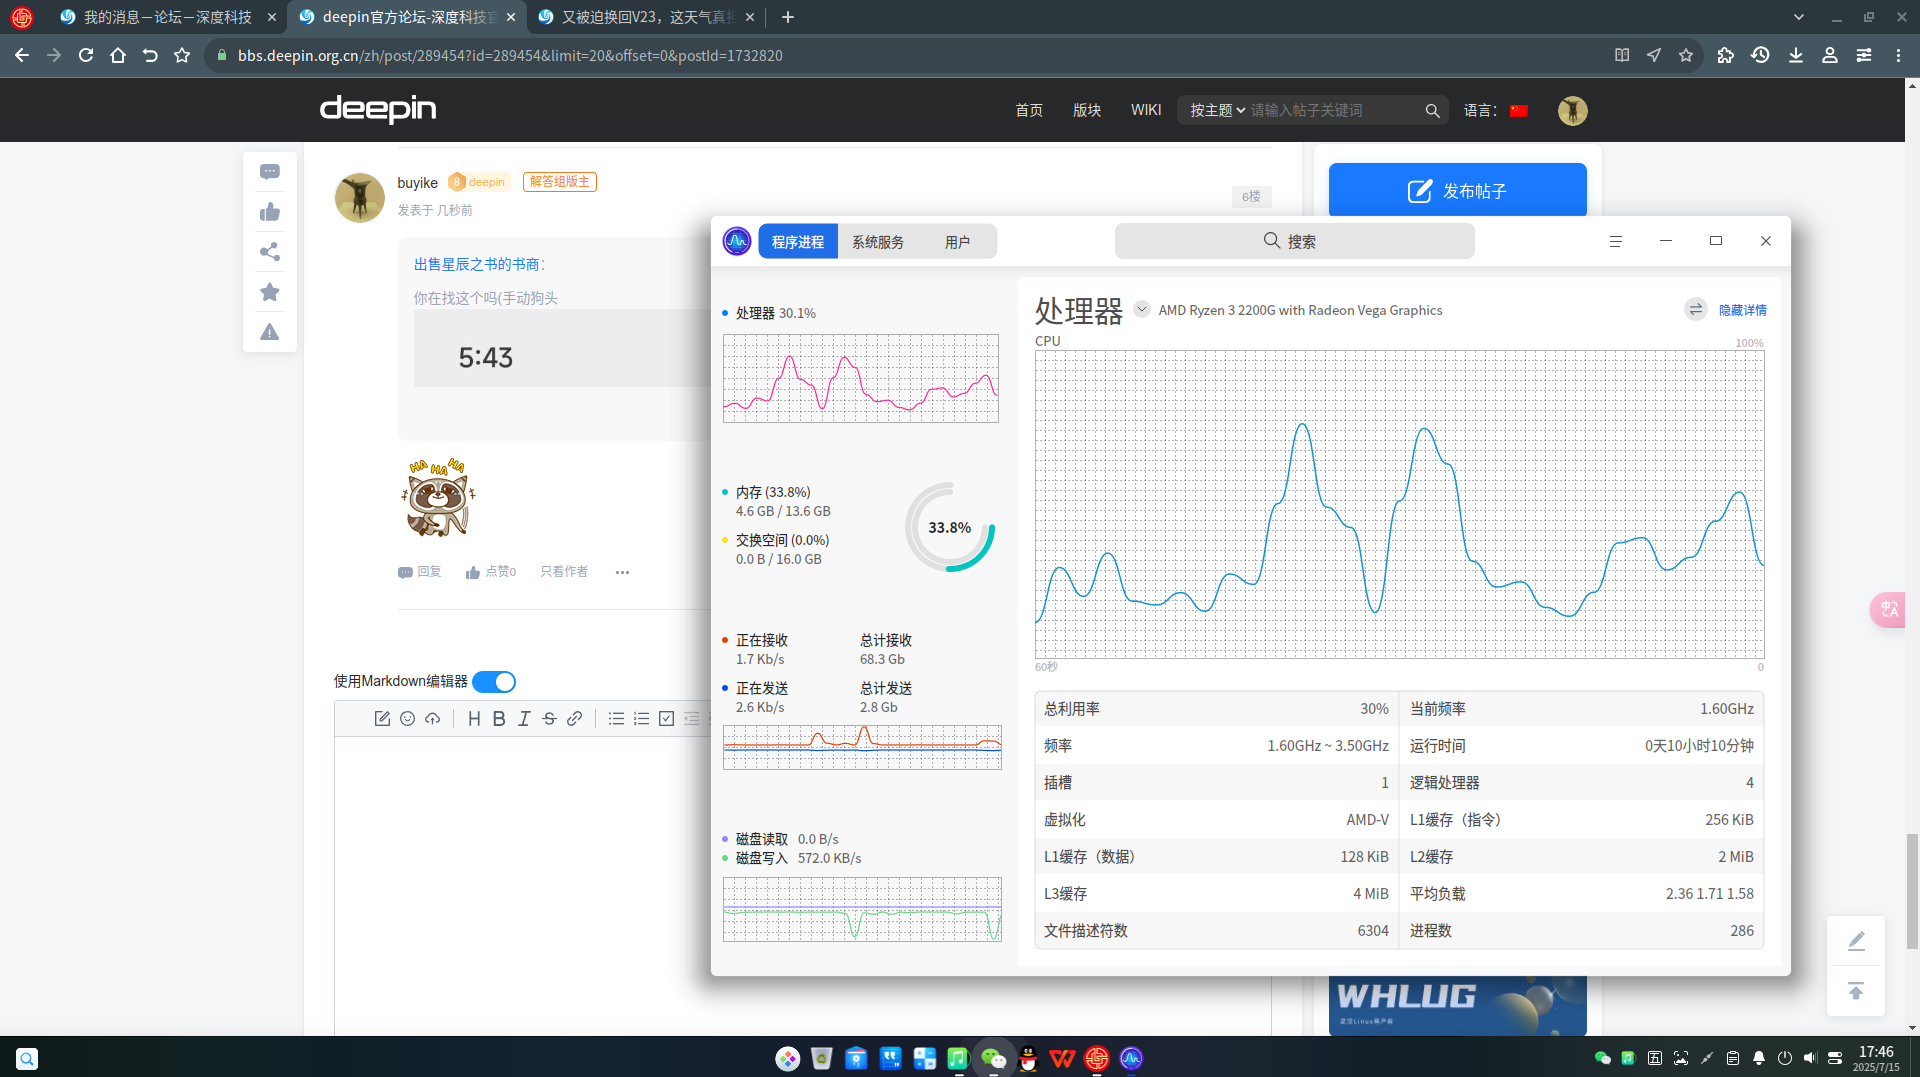This screenshot has height=1077, width=1920.
Task: Switch to the 系统服务 tab
Action: (x=878, y=242)
